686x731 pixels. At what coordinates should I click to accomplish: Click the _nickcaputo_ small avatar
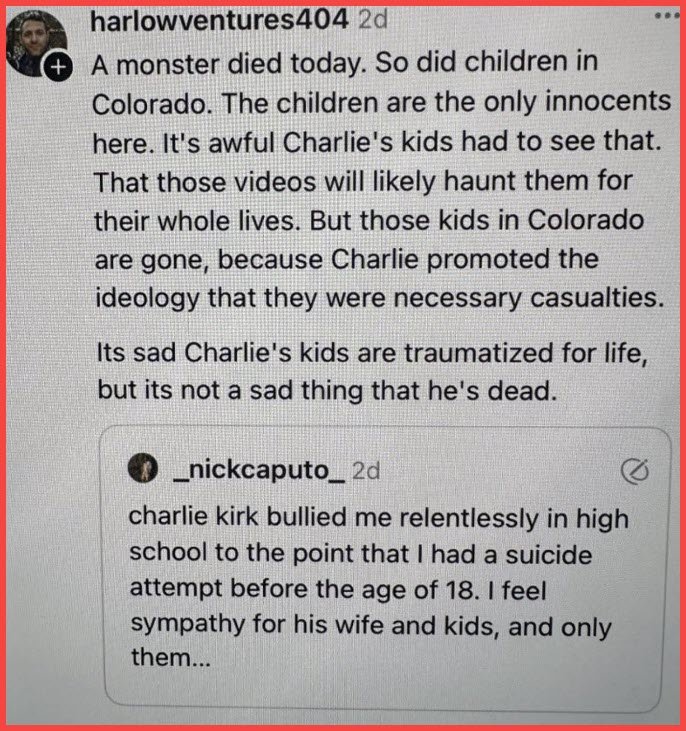pos(145,469)
